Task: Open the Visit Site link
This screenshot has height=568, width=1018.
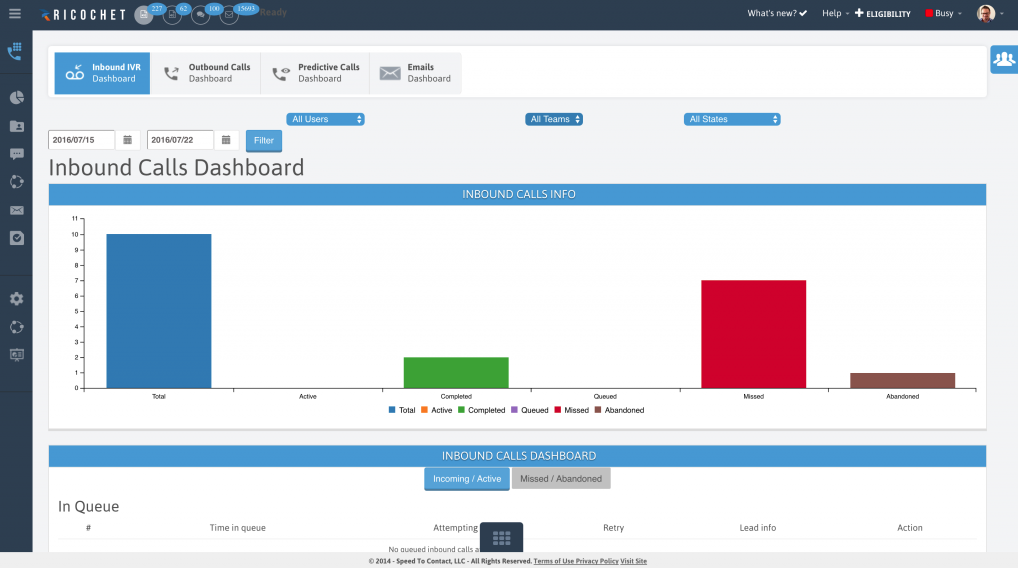Action: coord(634,561)
